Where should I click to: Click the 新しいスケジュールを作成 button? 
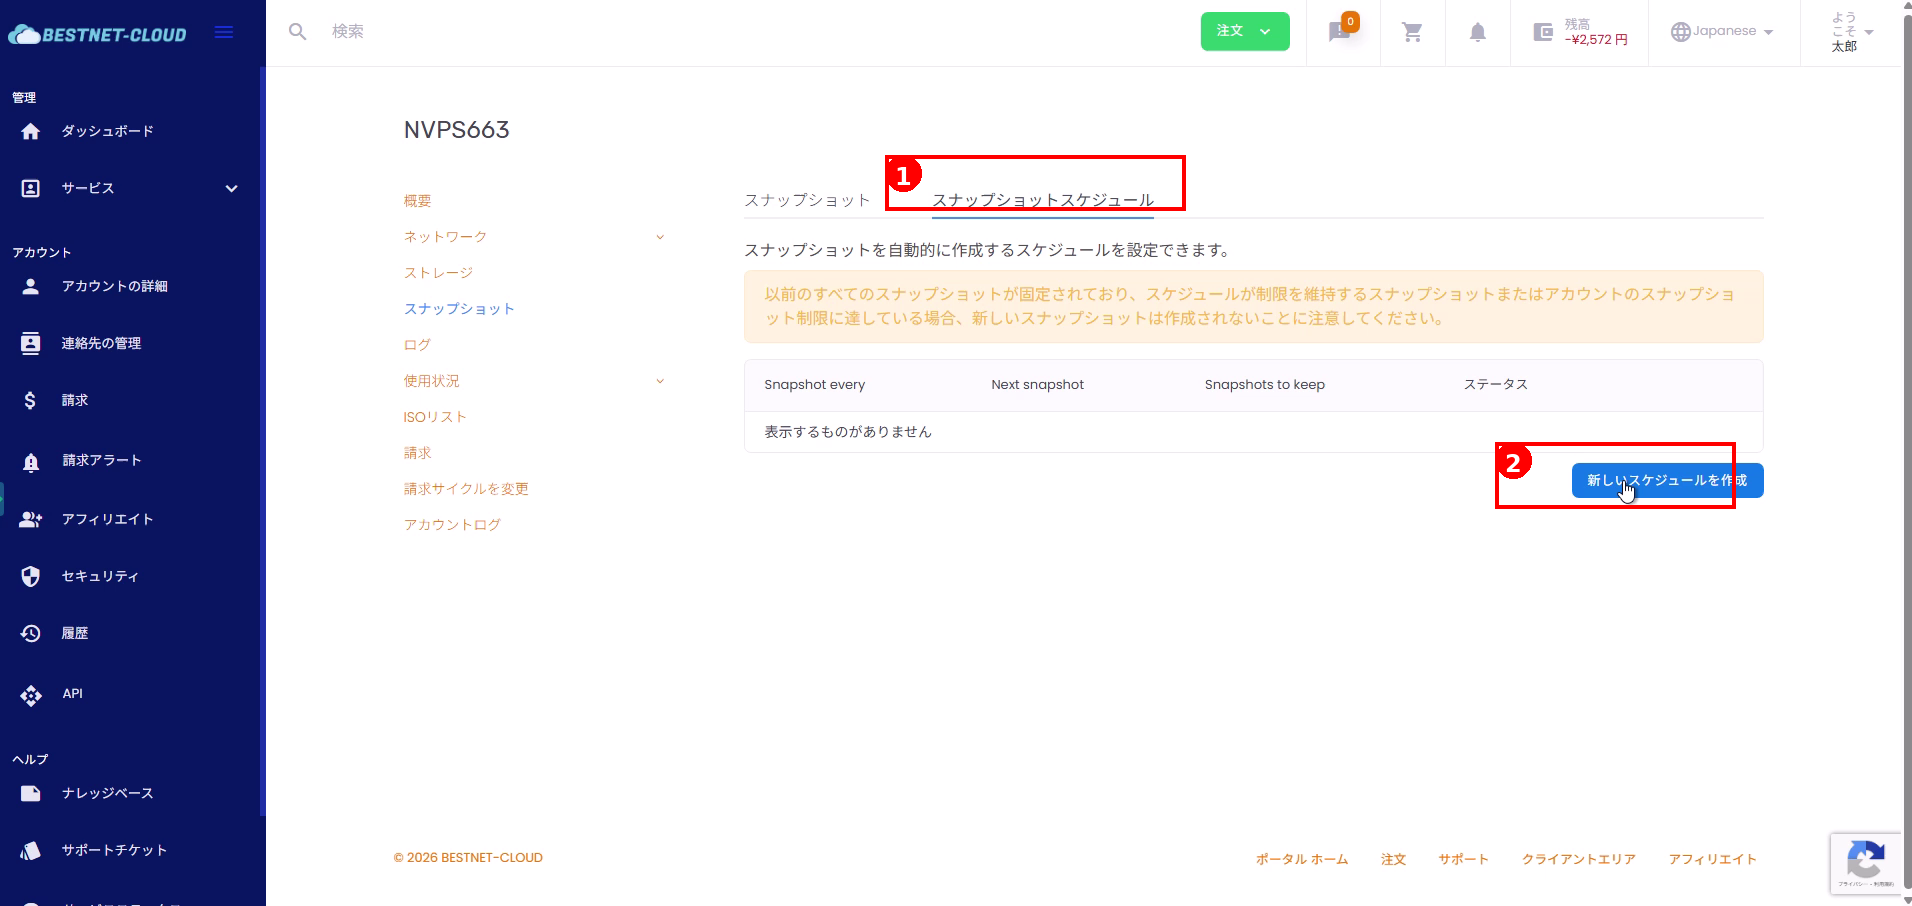(x=1666, y=481)
